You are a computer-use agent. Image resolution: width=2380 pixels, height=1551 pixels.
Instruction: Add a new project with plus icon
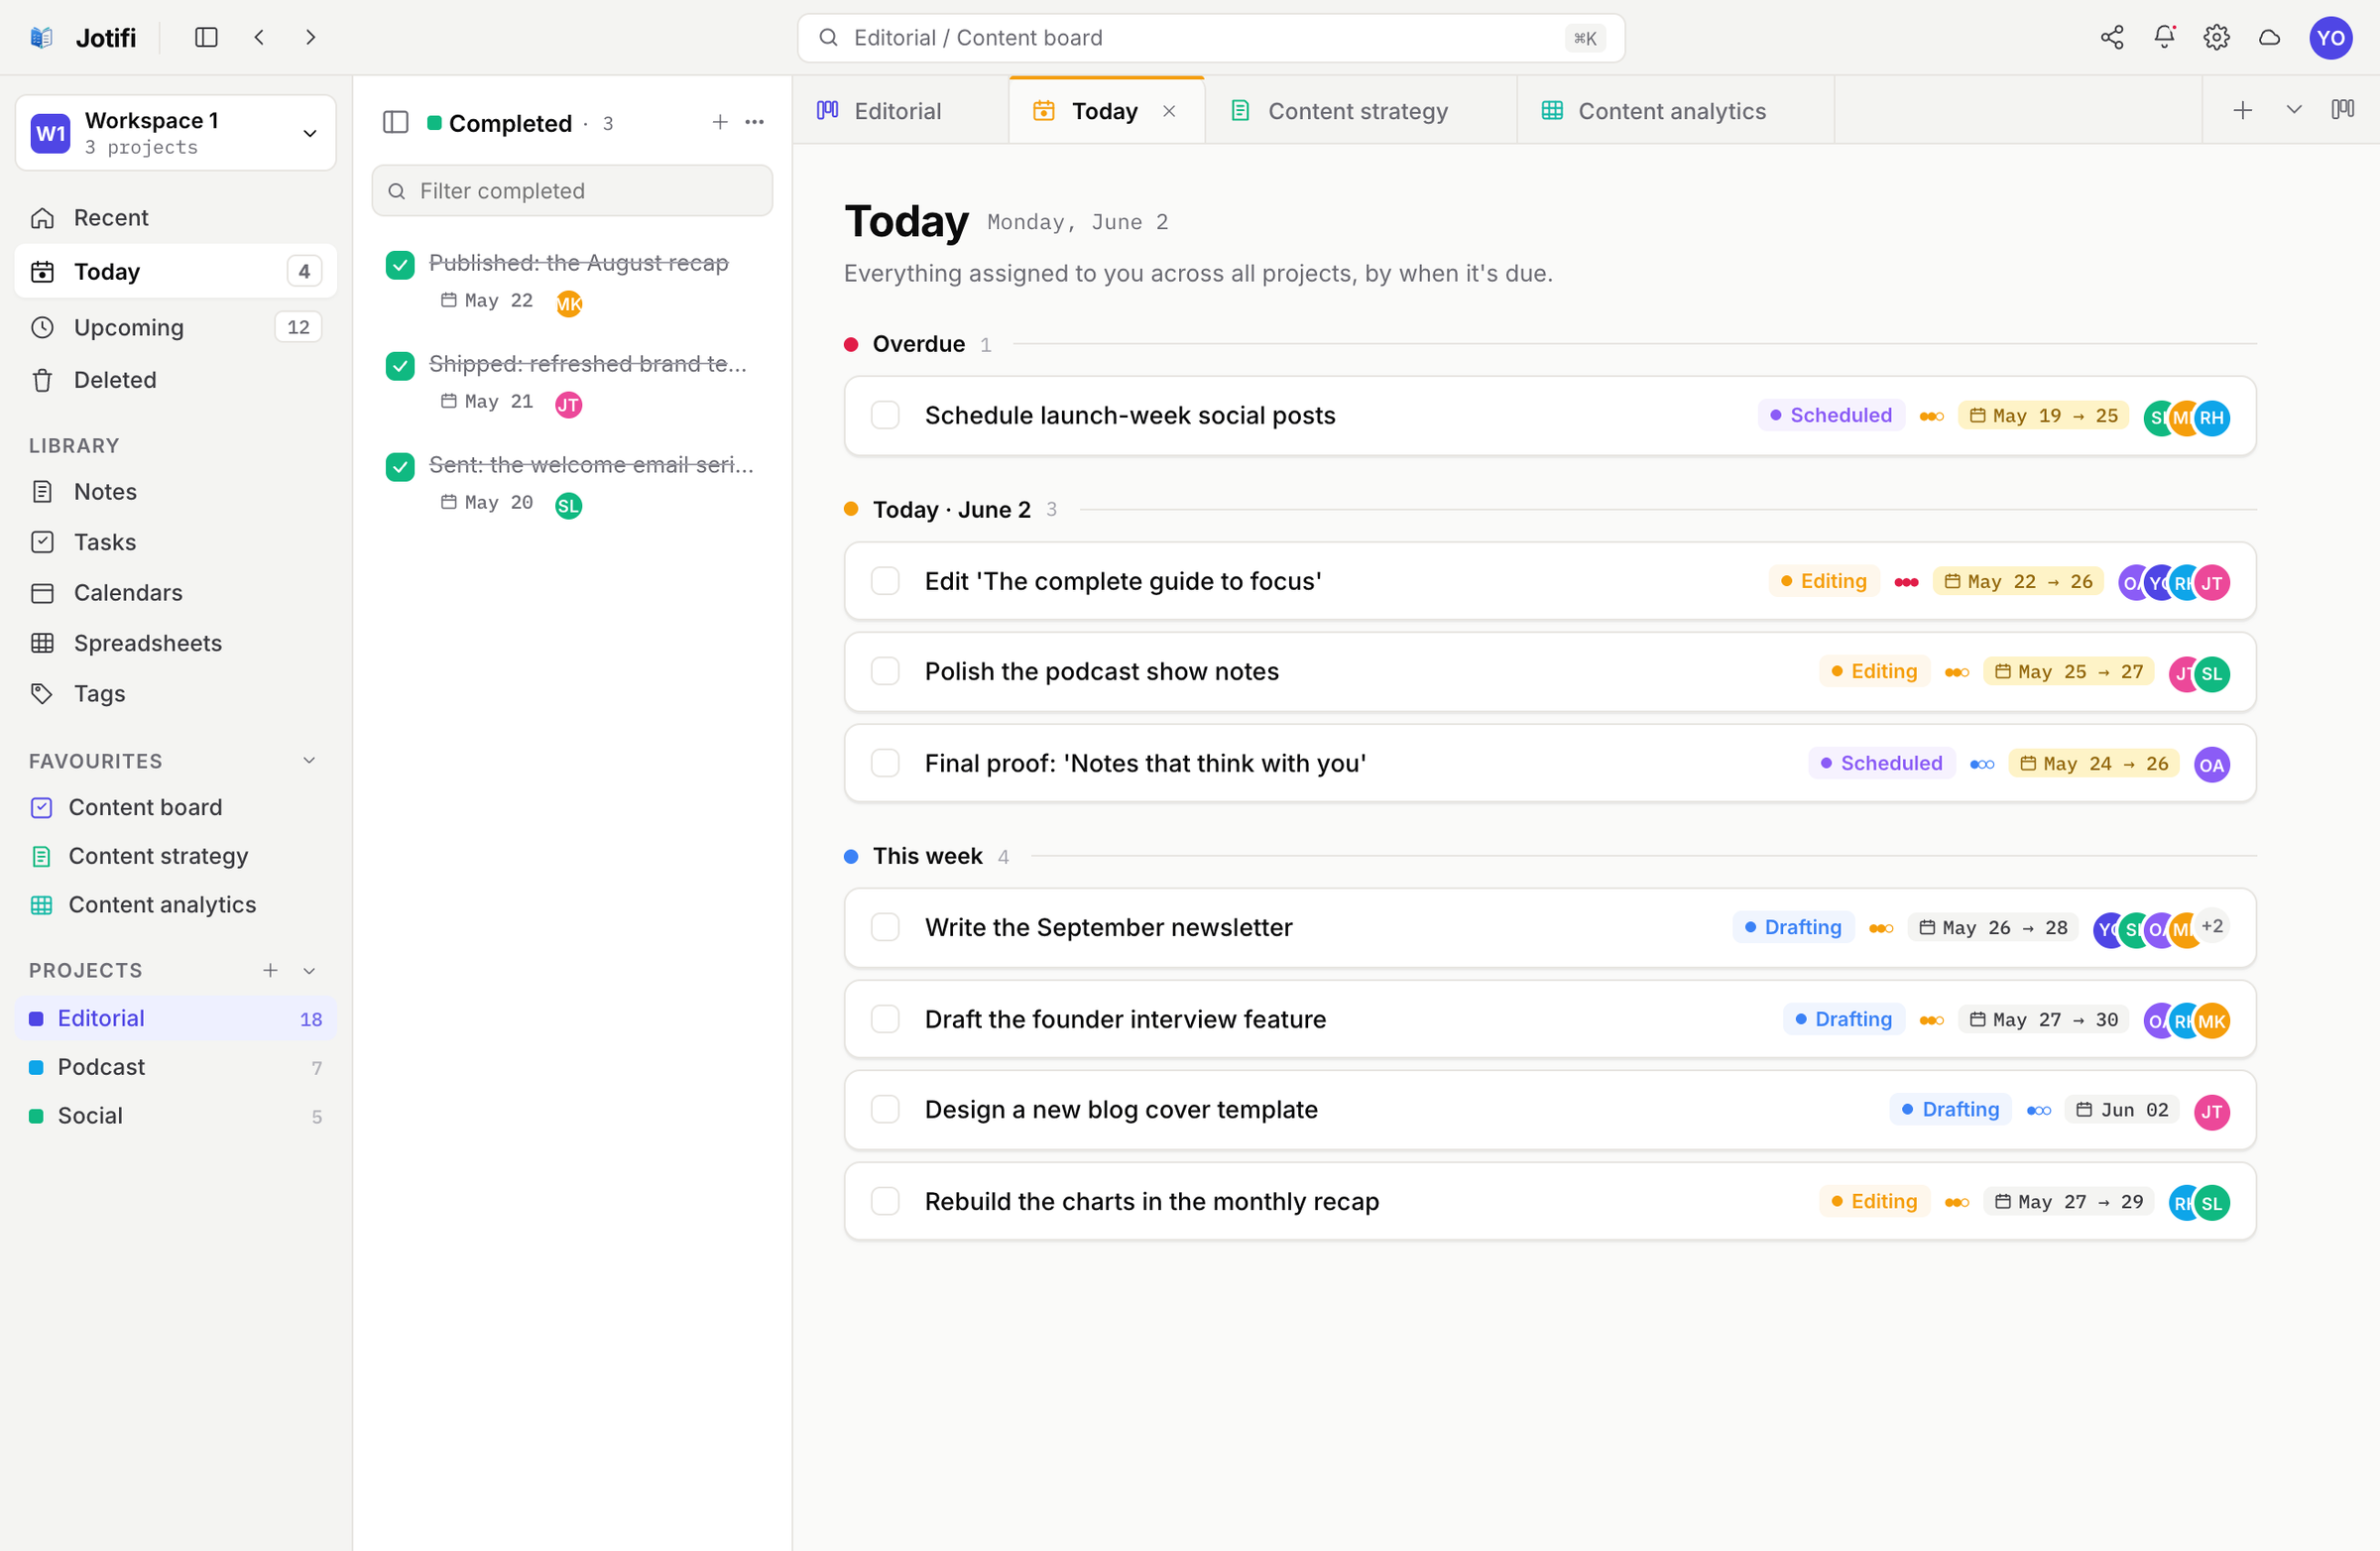coord(270,970)
